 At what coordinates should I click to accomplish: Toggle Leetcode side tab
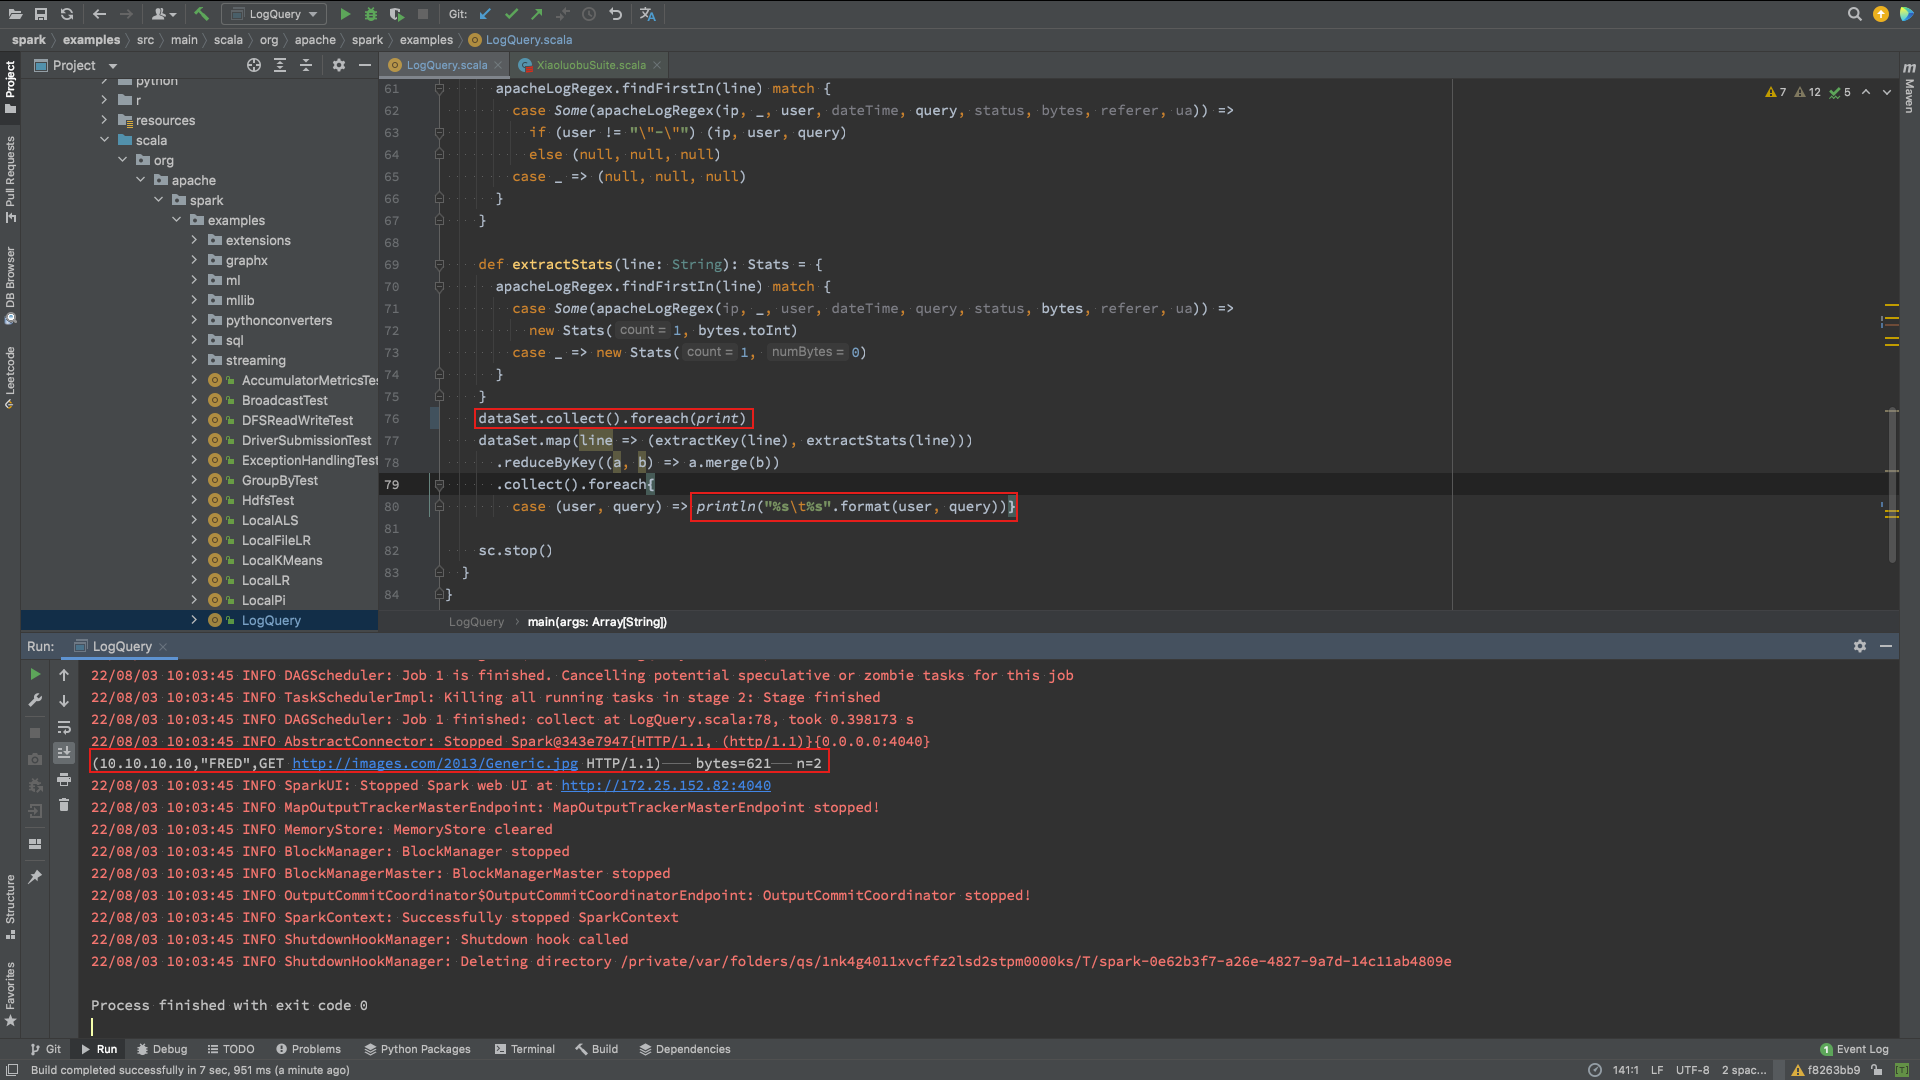pyautogui.click(x=10, y=377)
